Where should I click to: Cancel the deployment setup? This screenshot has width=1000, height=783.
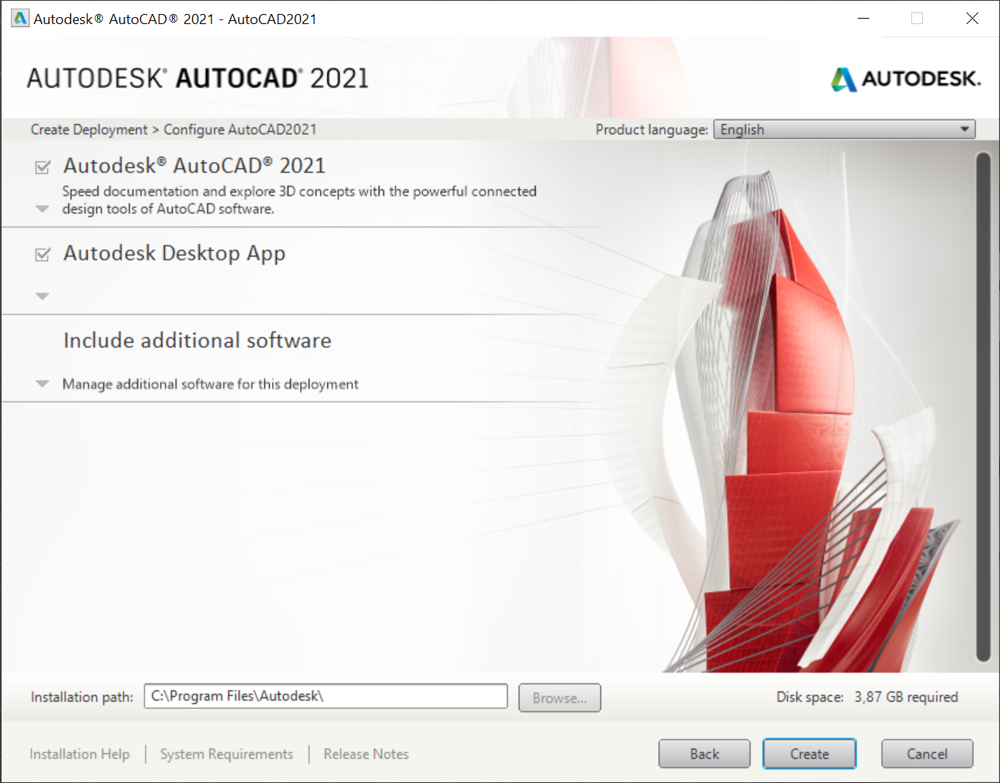[x=927, y=754]
